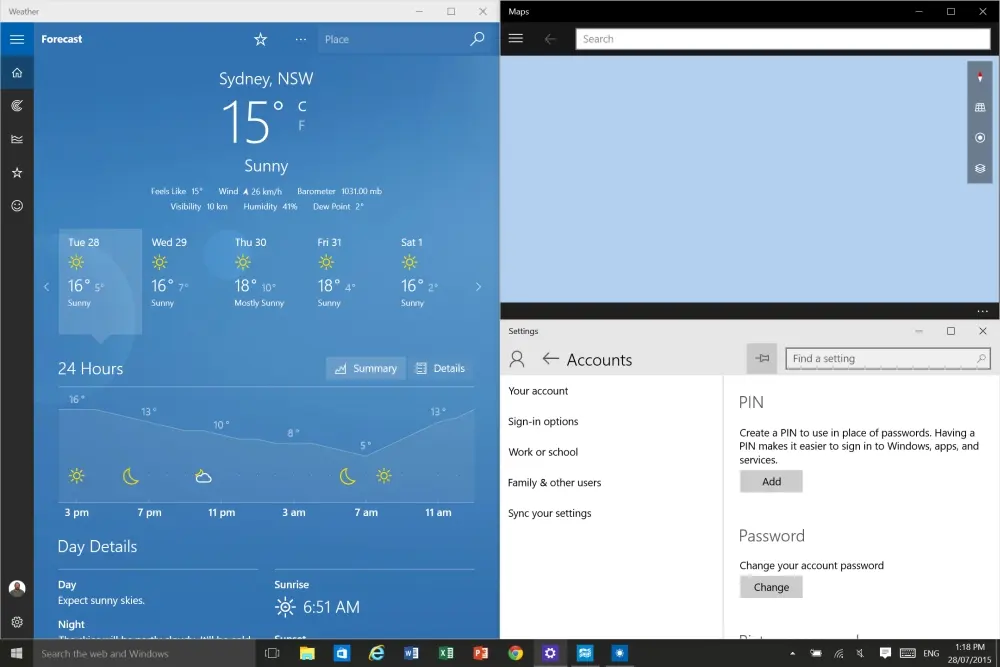
Task: Select the Fri 31 forecast day
Action: pos(350,281)
